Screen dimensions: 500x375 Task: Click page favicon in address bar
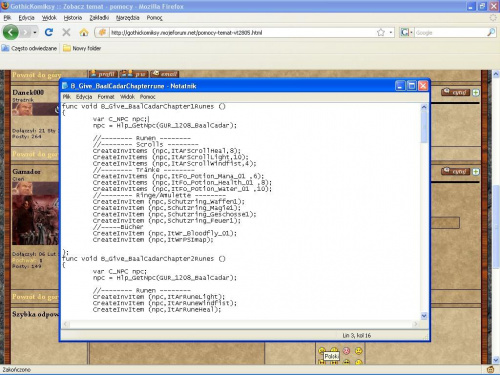(x=102, y=32)
